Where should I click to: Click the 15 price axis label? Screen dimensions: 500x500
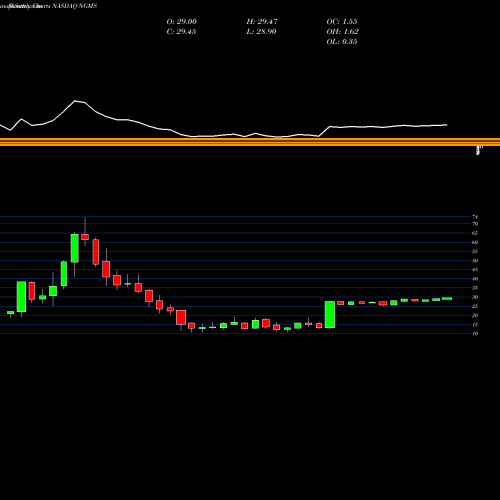pyautogui.click(x=475, y=325)
